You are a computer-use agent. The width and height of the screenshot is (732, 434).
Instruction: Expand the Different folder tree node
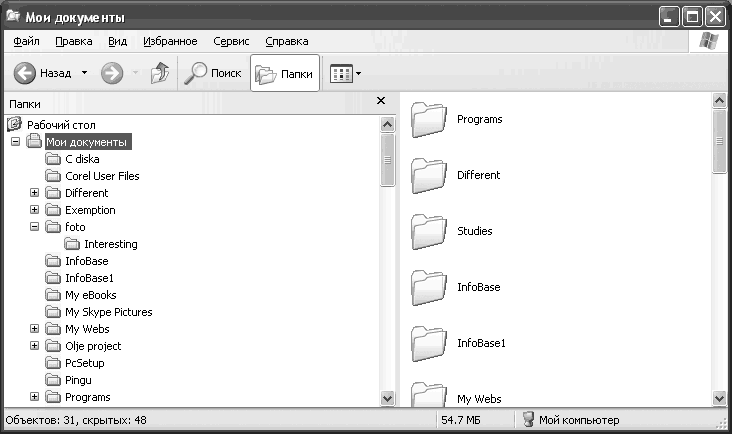click(35, 193)
